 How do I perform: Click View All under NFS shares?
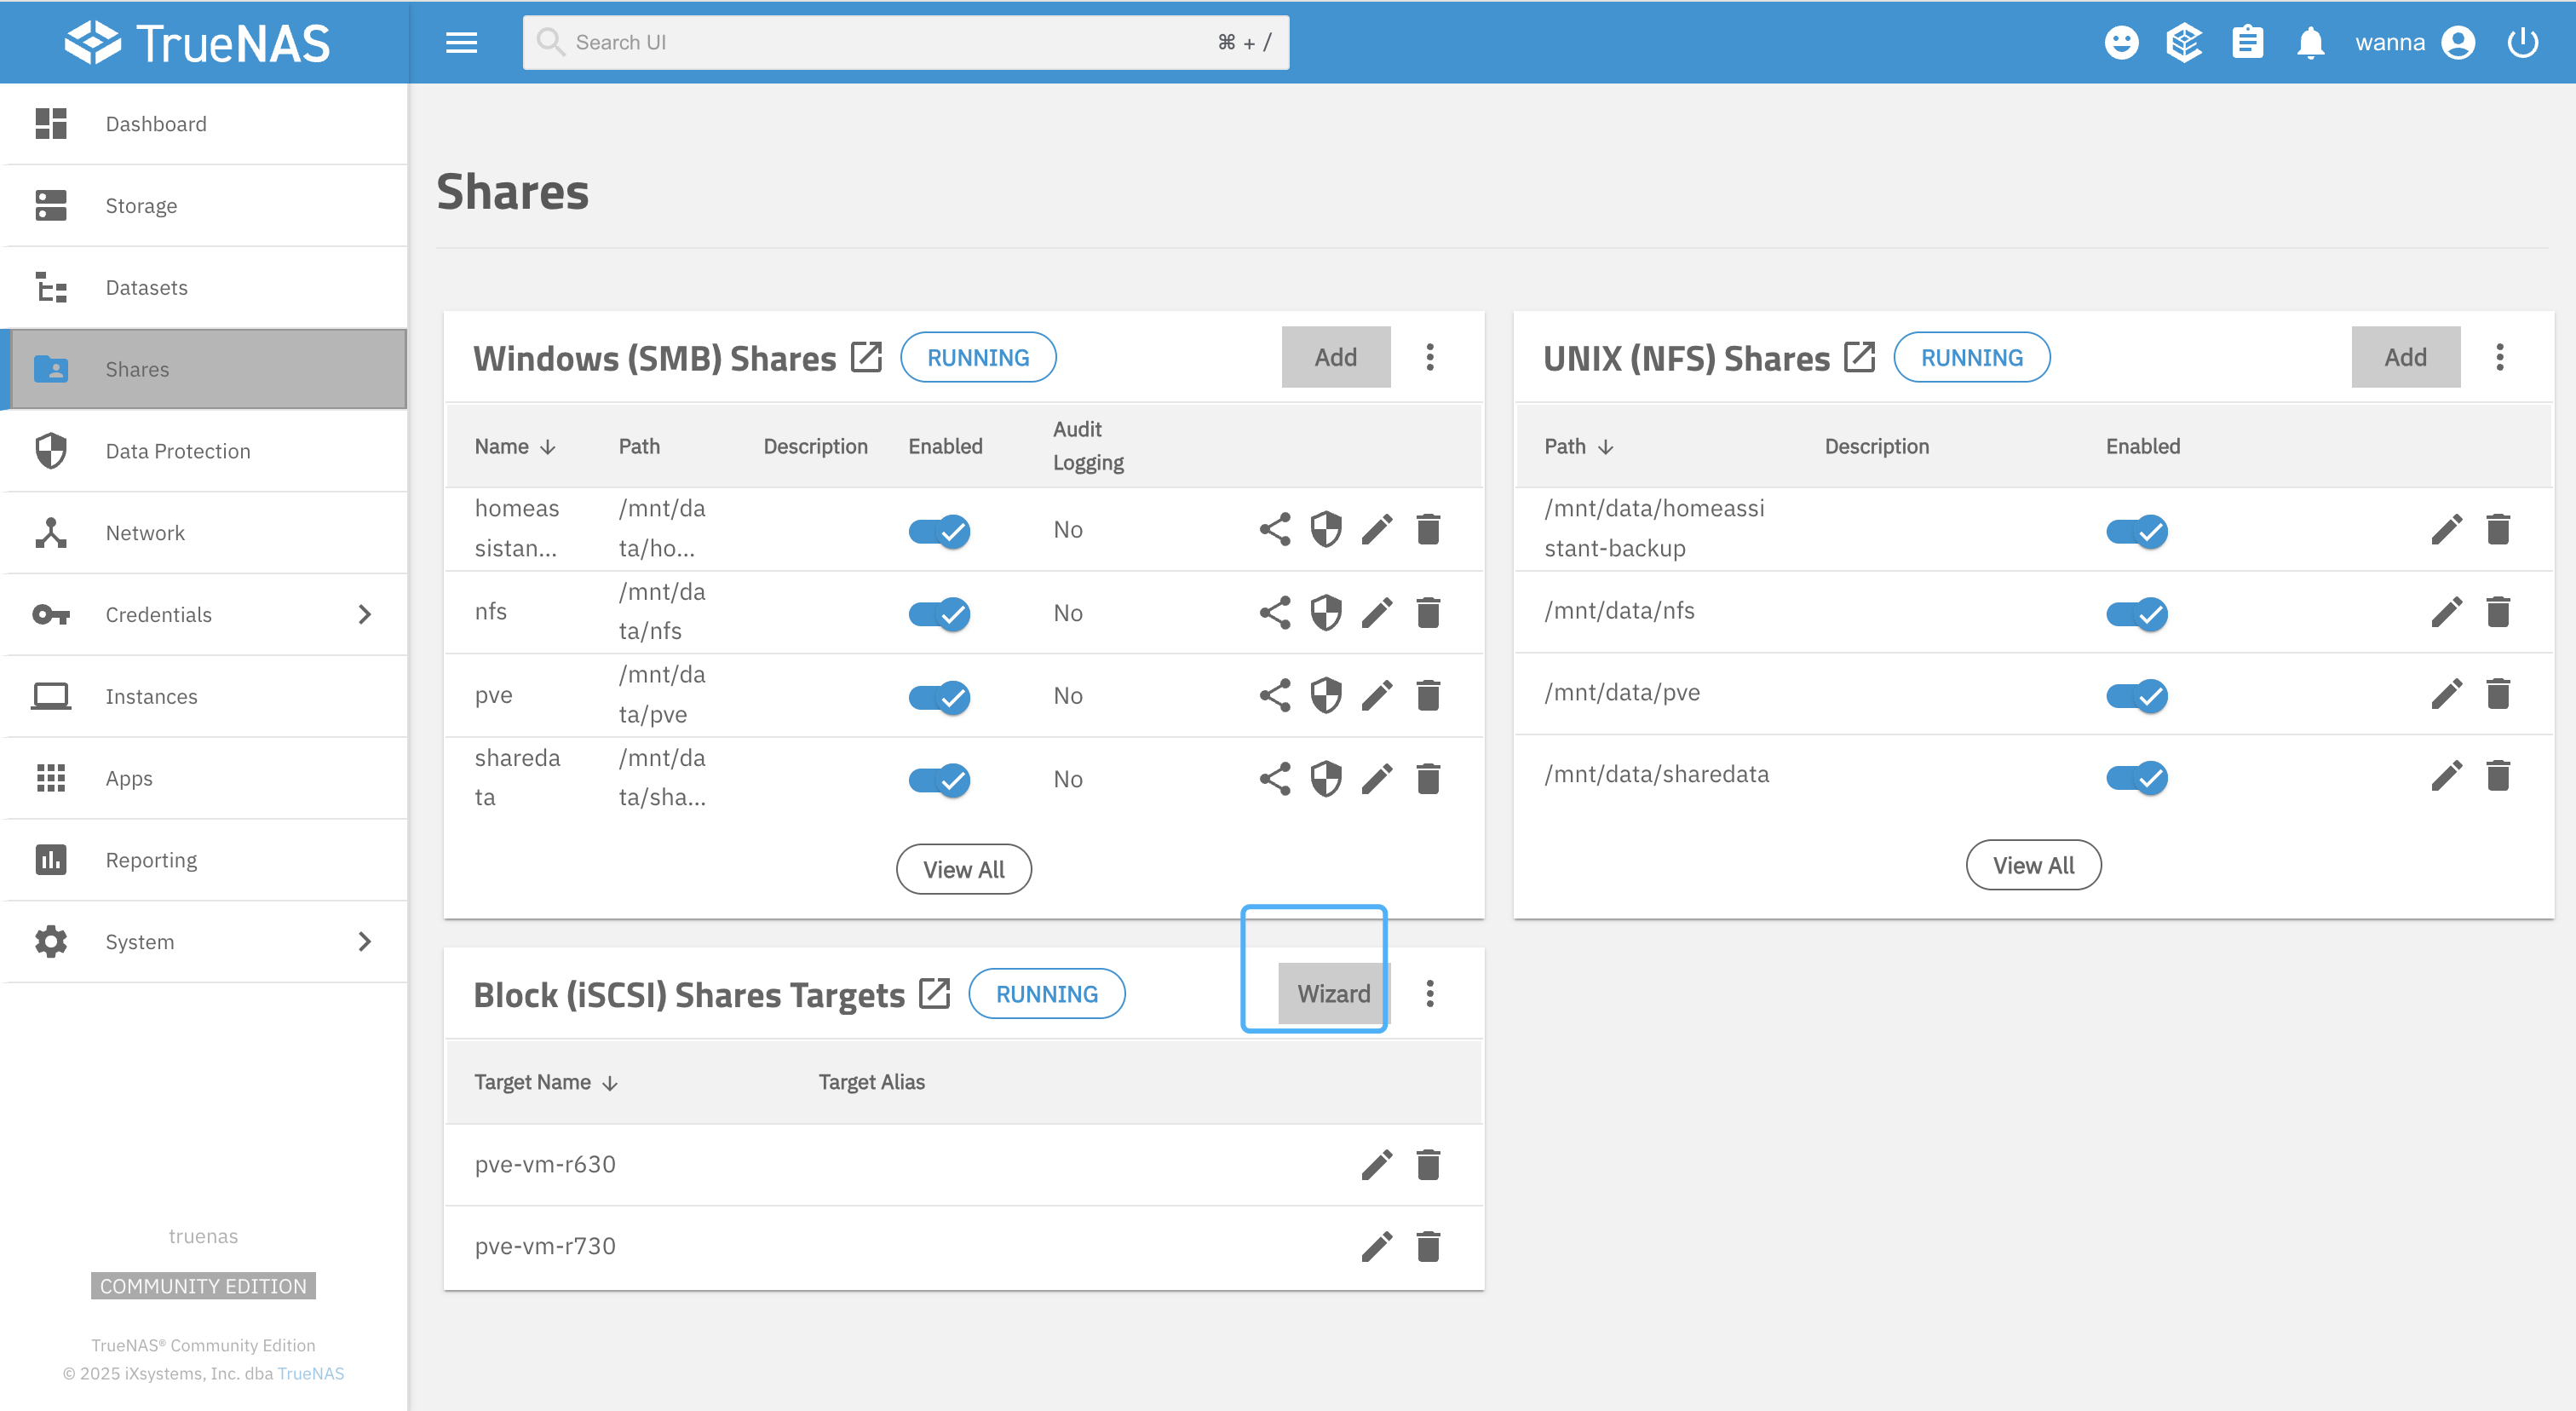click(2032, 865)
